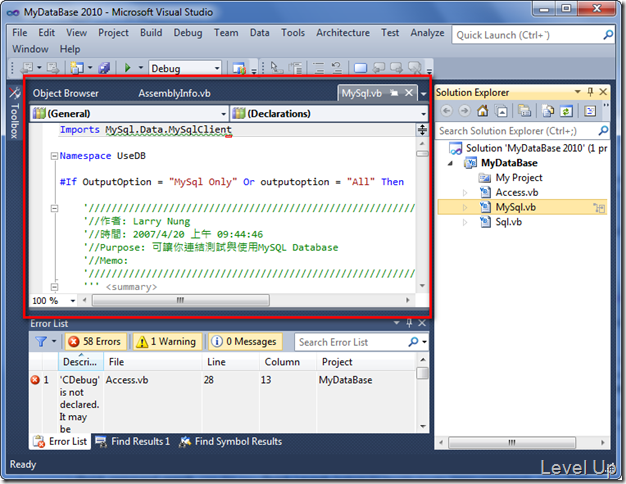Open the Toolbox side panel
Viewport: 626px width, 484px height.
15,113
